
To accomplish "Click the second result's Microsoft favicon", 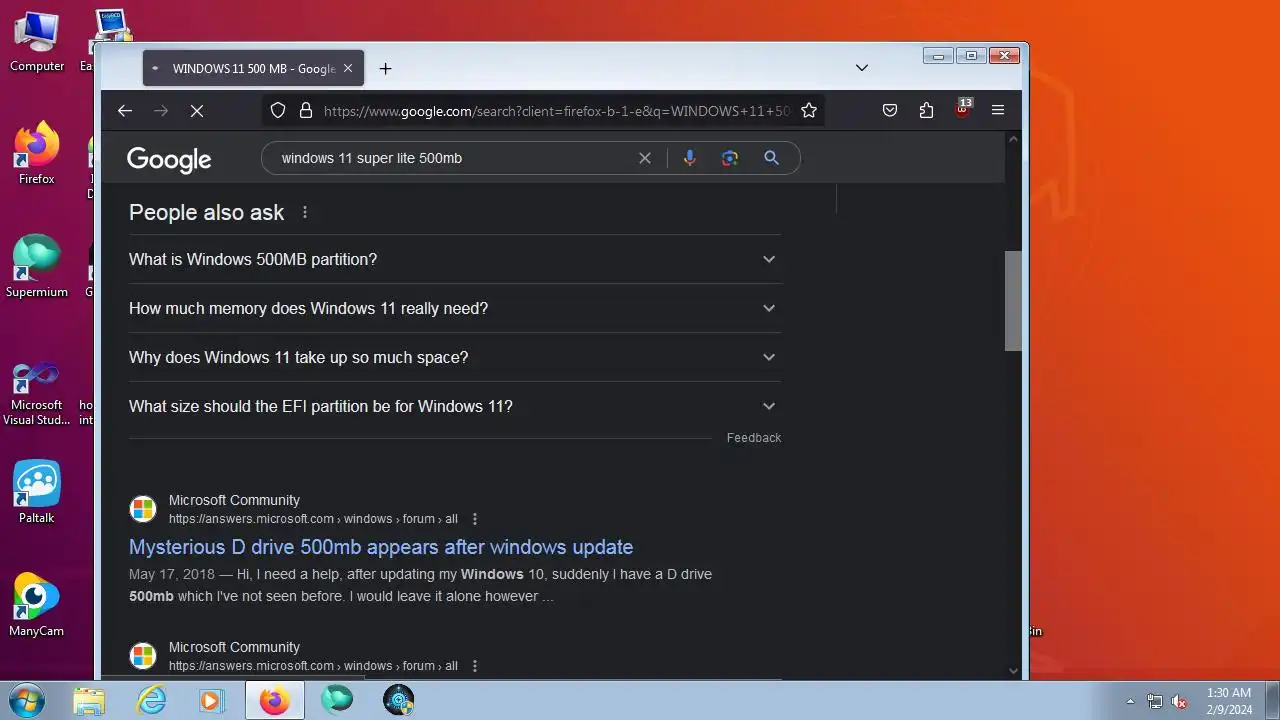I will click(x=143, y=656).
